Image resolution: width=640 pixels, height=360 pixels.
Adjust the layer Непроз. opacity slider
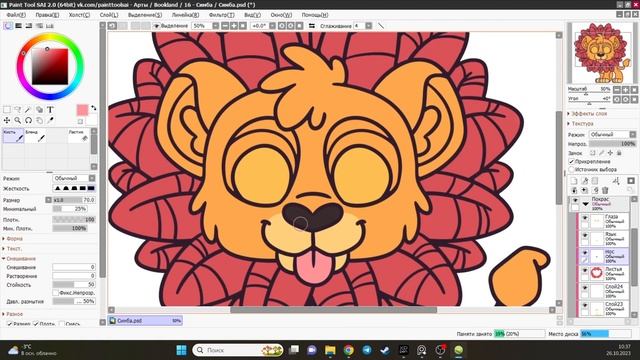click(612, 144)
